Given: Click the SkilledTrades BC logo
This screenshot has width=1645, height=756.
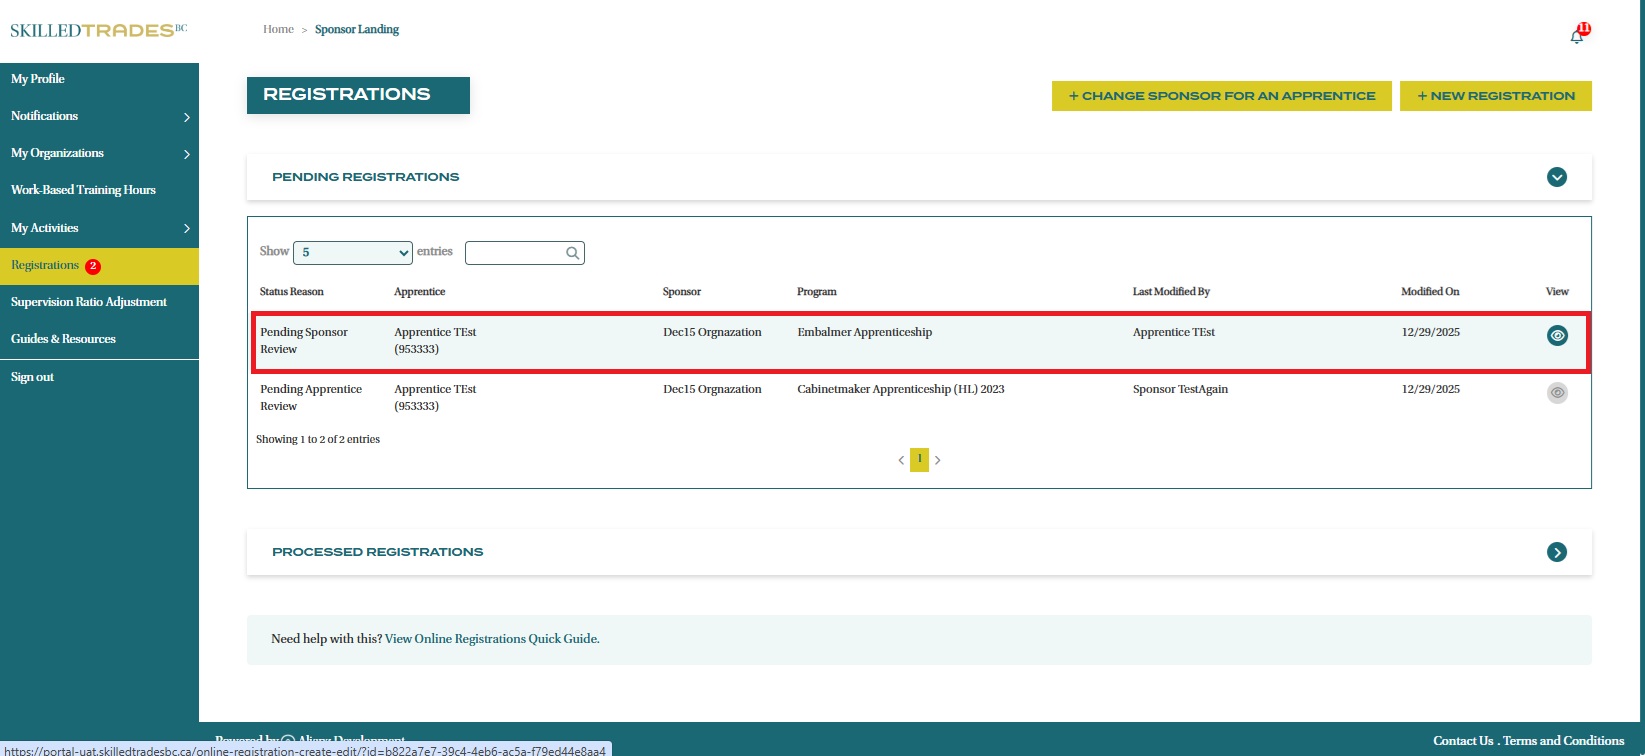Looking at the screenshot, I should [98, 30].
